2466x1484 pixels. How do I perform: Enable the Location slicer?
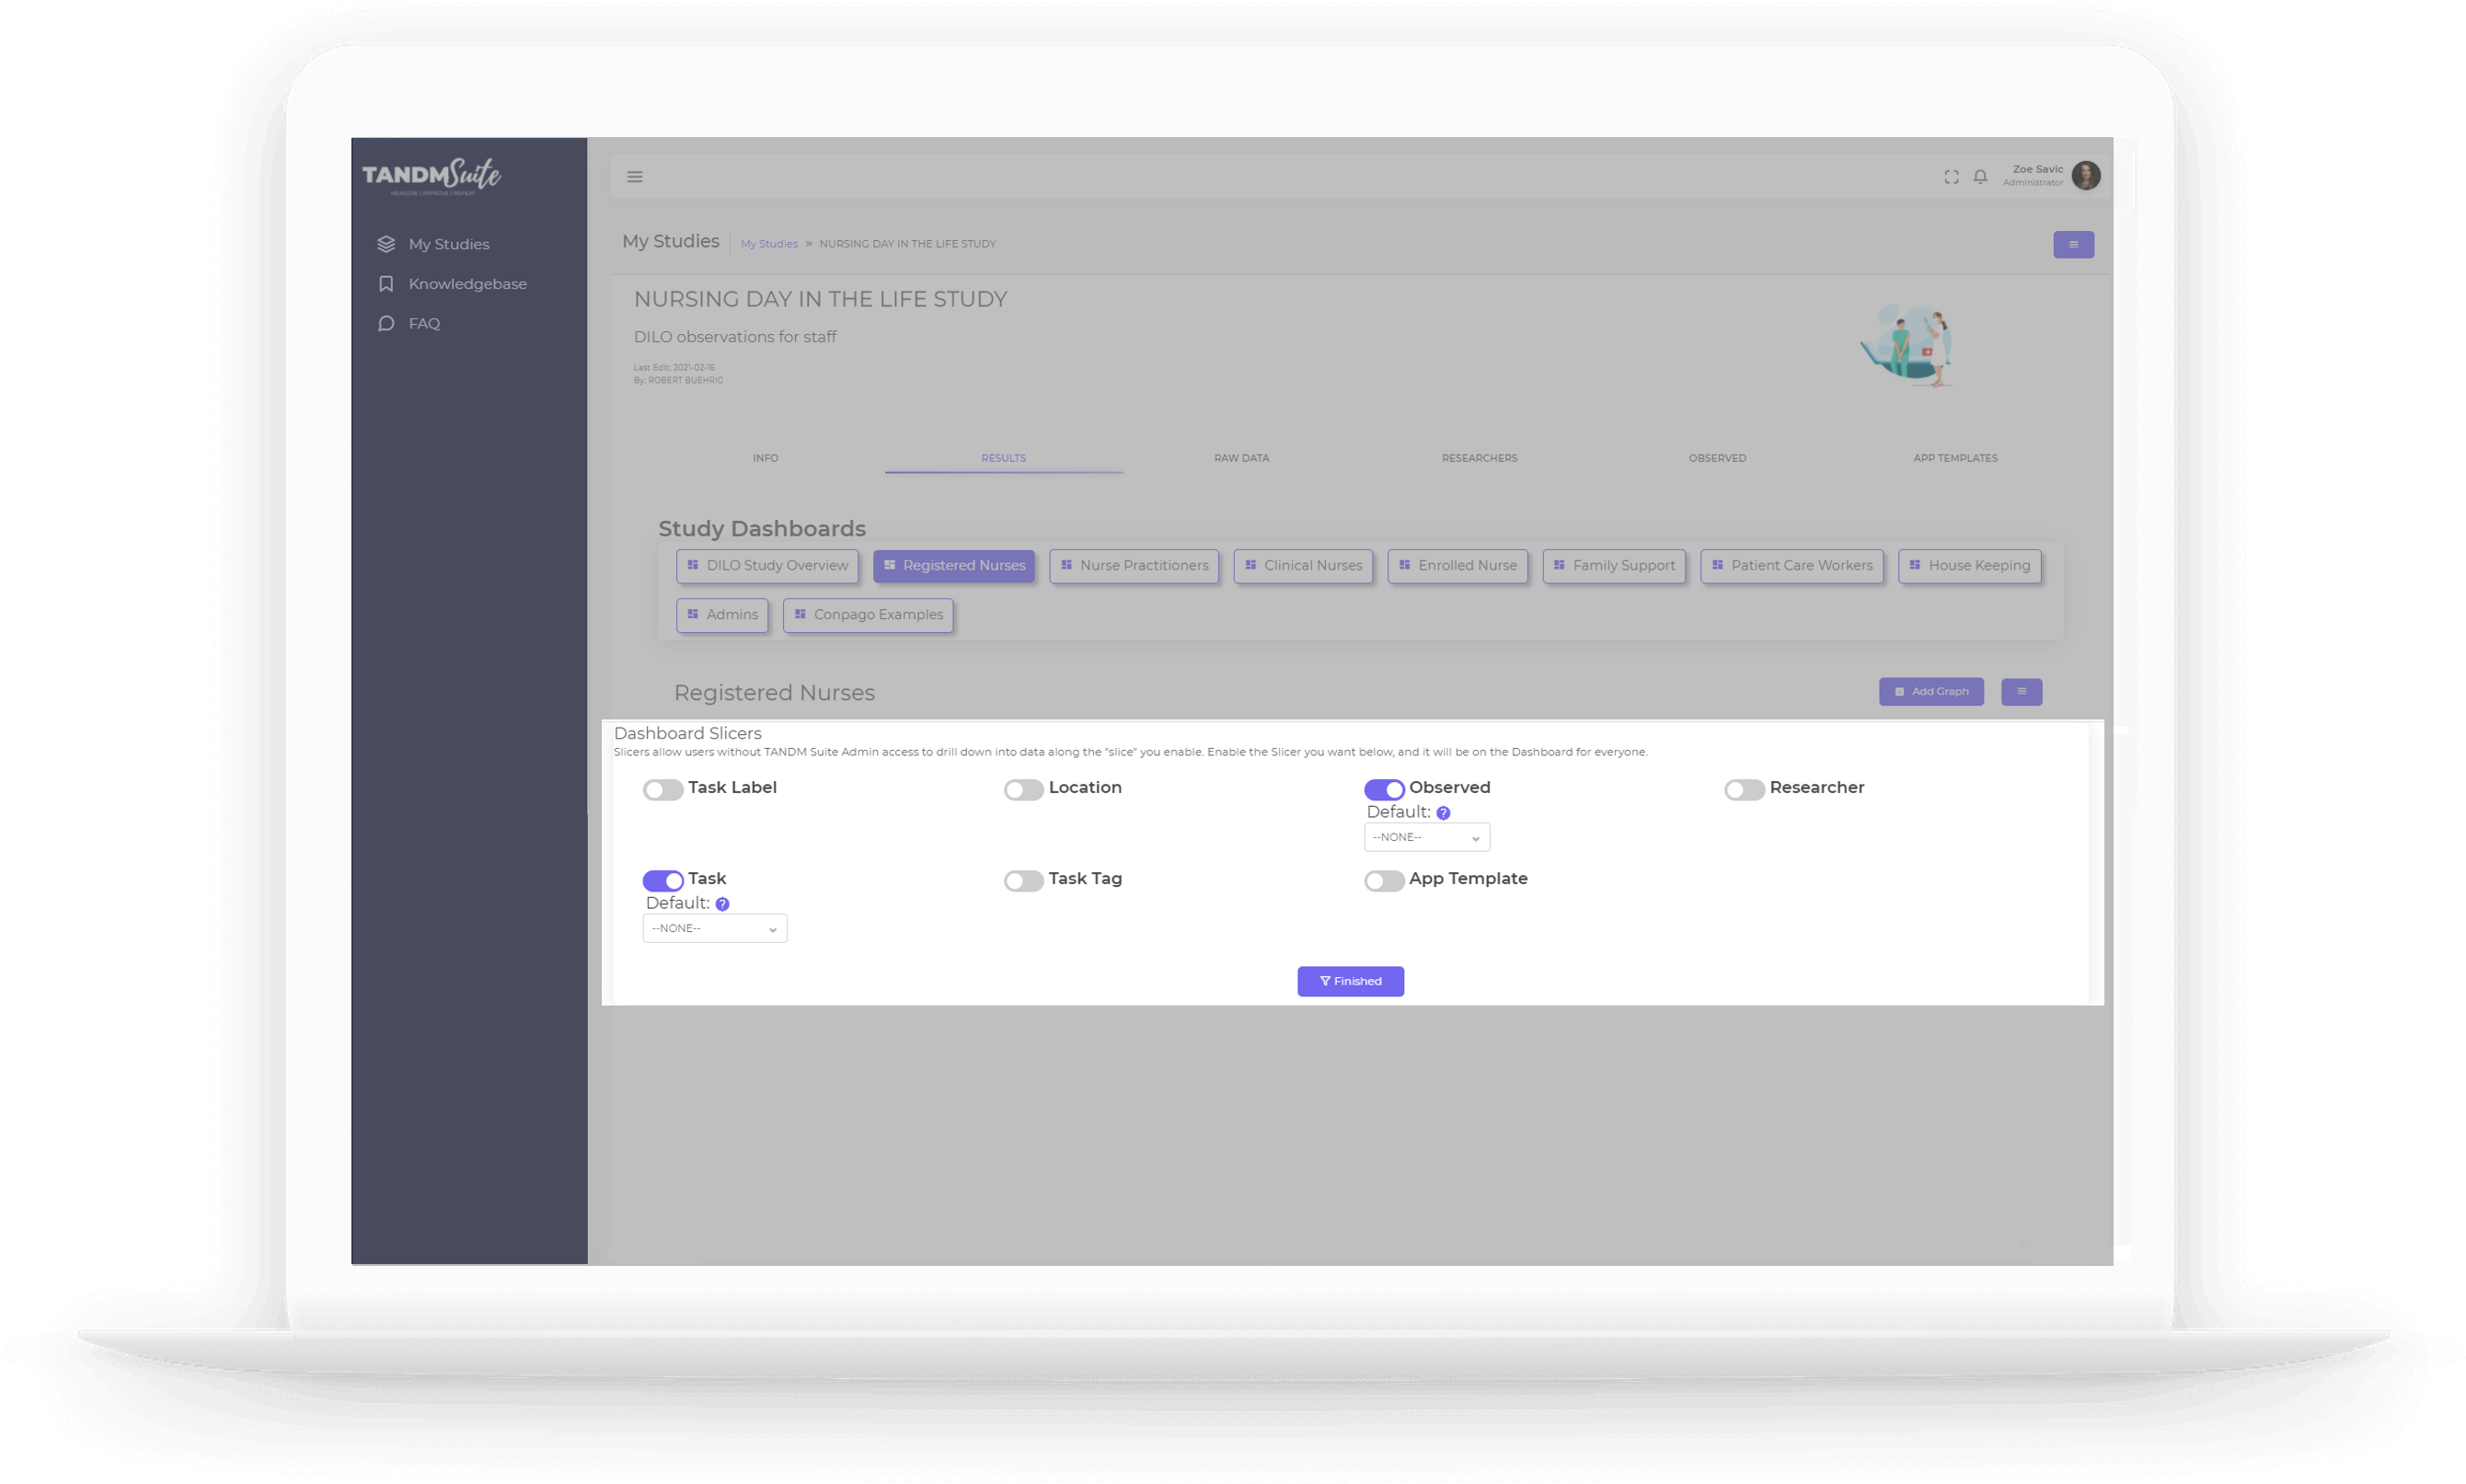pyautogui.click(x=1023, y=790)
